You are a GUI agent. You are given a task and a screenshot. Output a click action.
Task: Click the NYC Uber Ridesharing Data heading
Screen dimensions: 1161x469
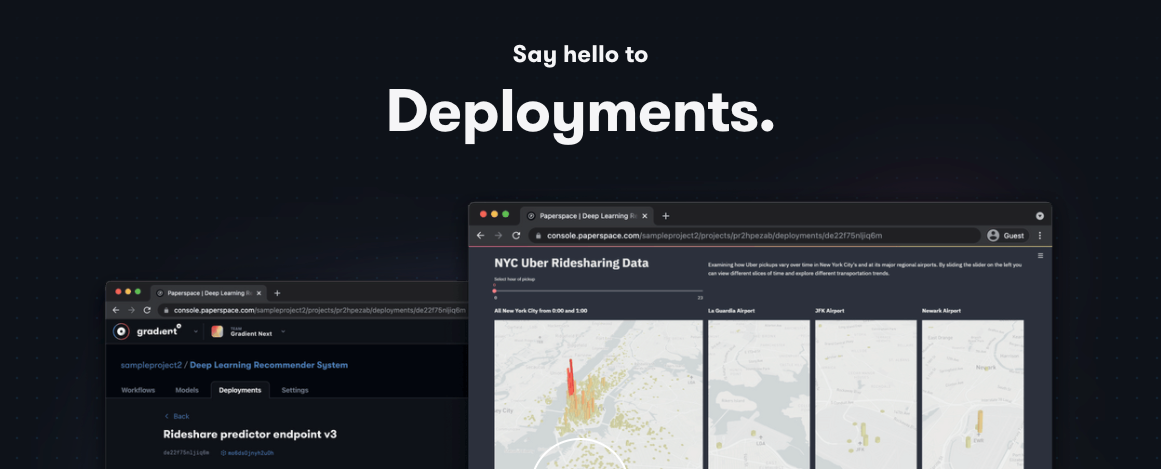pyautogui.click(x=572, y=263)
